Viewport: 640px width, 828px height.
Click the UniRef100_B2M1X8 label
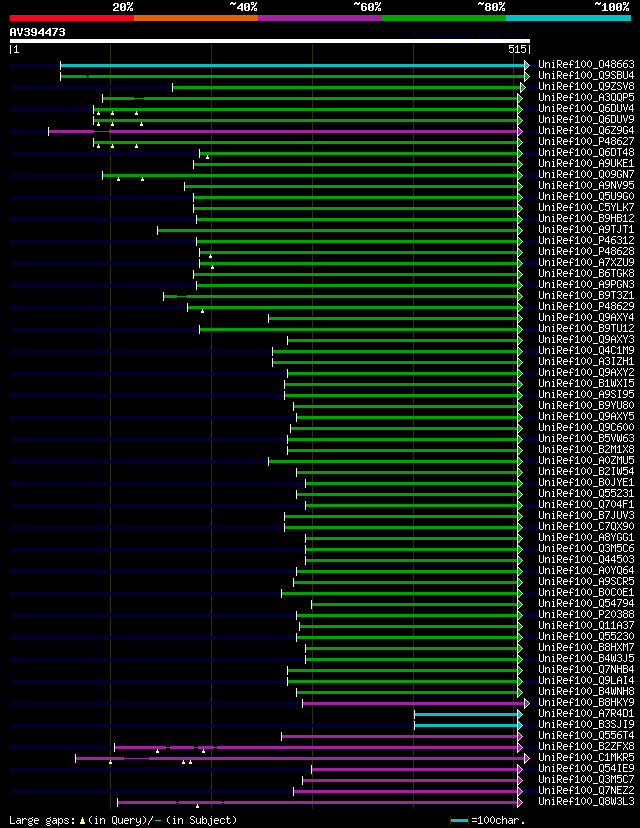[x=586, y=449]
